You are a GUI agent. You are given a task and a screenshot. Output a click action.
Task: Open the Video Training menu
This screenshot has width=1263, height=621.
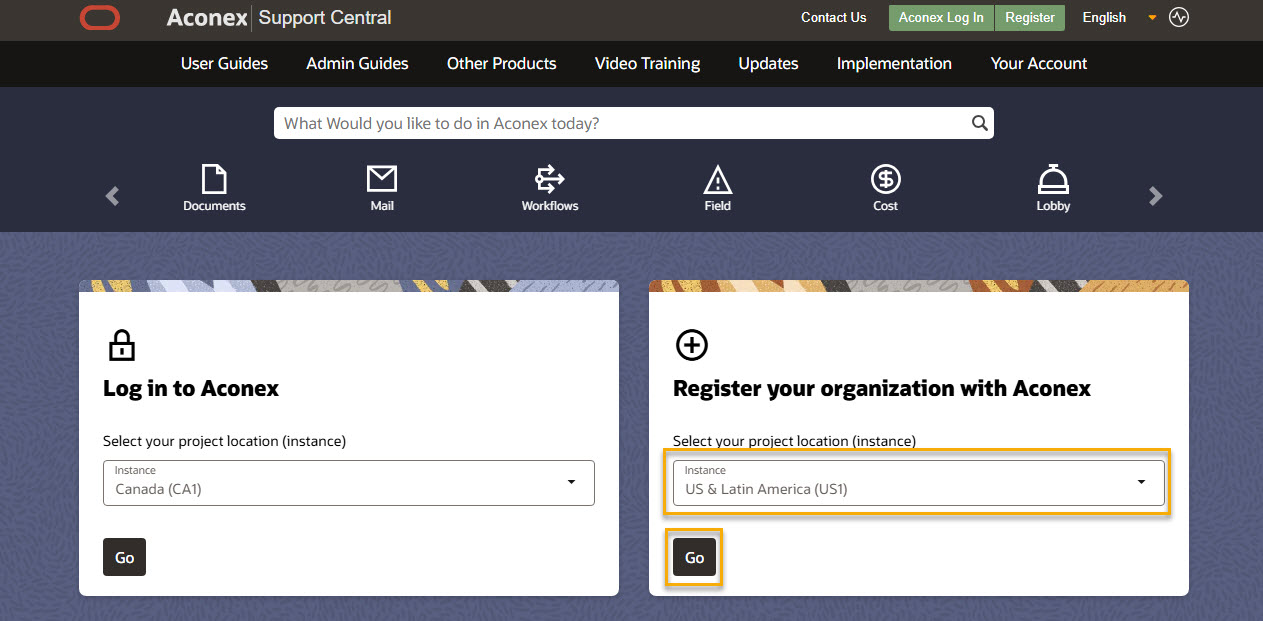[647, 63]
